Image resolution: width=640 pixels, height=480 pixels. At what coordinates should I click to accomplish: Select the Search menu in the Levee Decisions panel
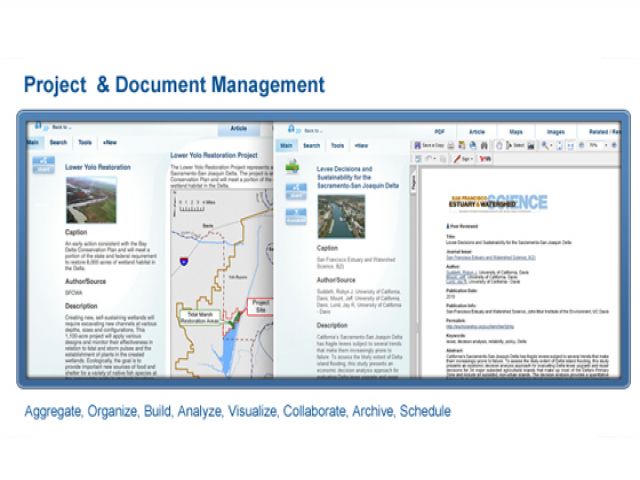coord(311,146)
